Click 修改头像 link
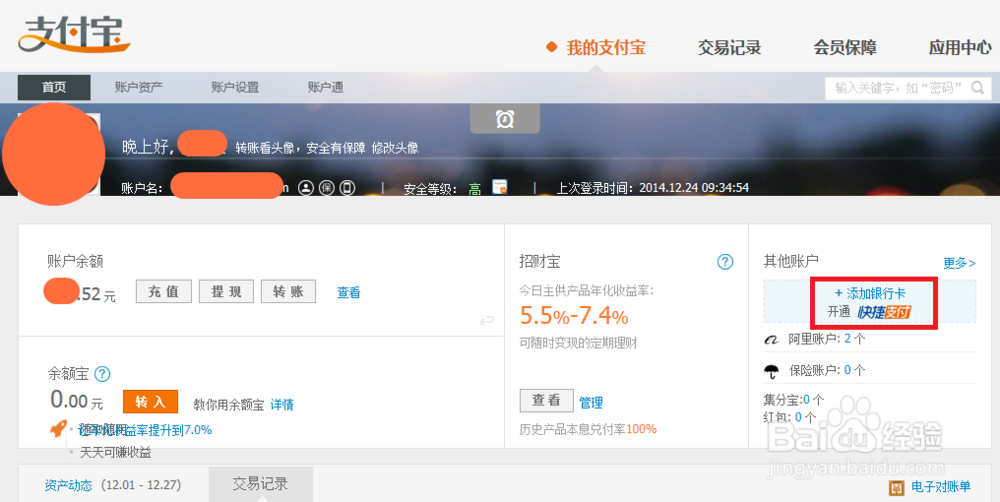 (395, 148)
